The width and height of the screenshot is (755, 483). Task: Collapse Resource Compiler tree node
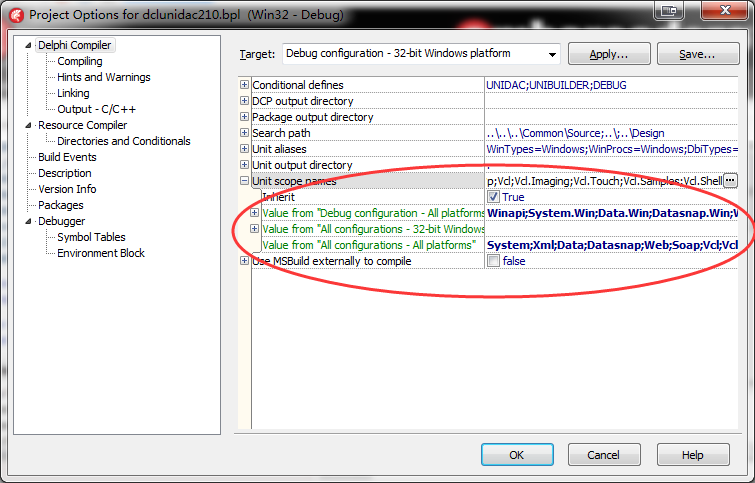28,125
